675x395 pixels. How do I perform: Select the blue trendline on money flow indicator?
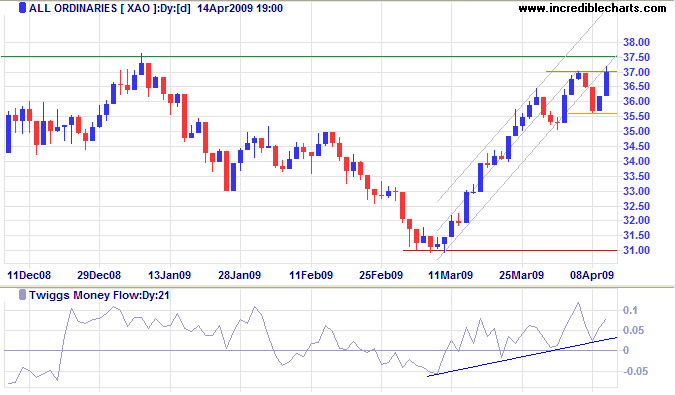coord(522,357)
